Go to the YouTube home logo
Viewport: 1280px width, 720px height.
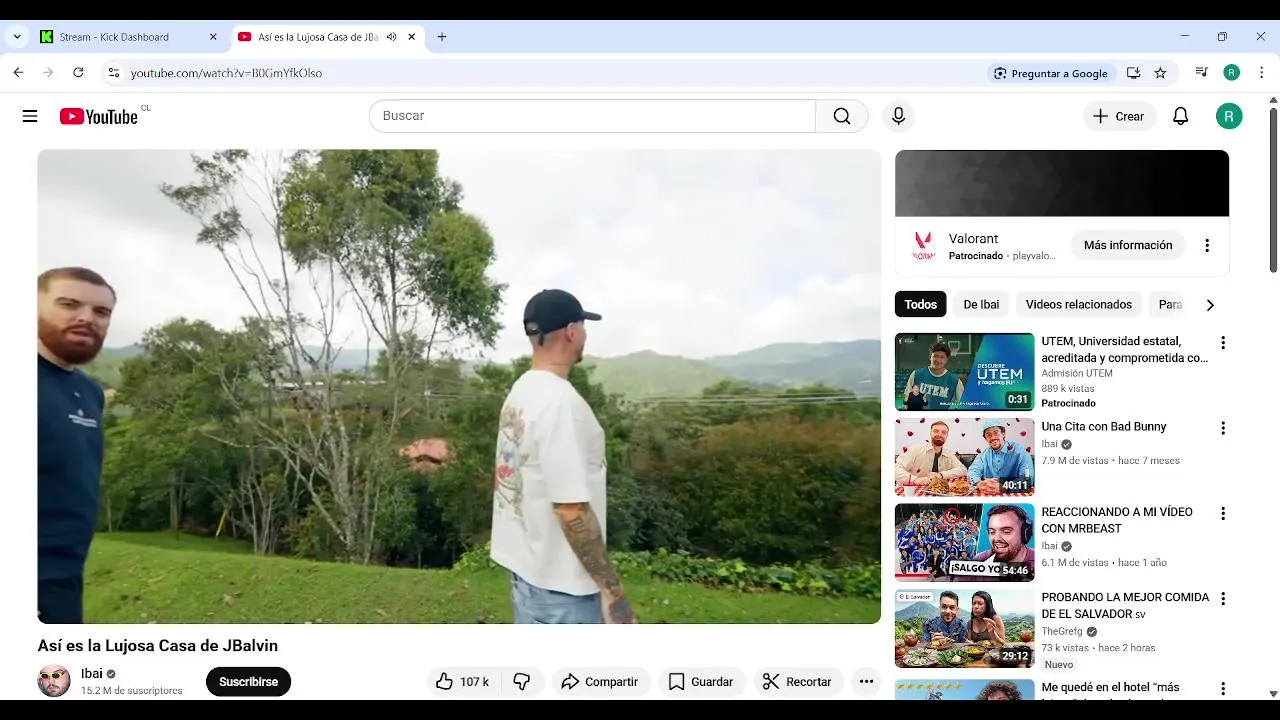[98, 116]
